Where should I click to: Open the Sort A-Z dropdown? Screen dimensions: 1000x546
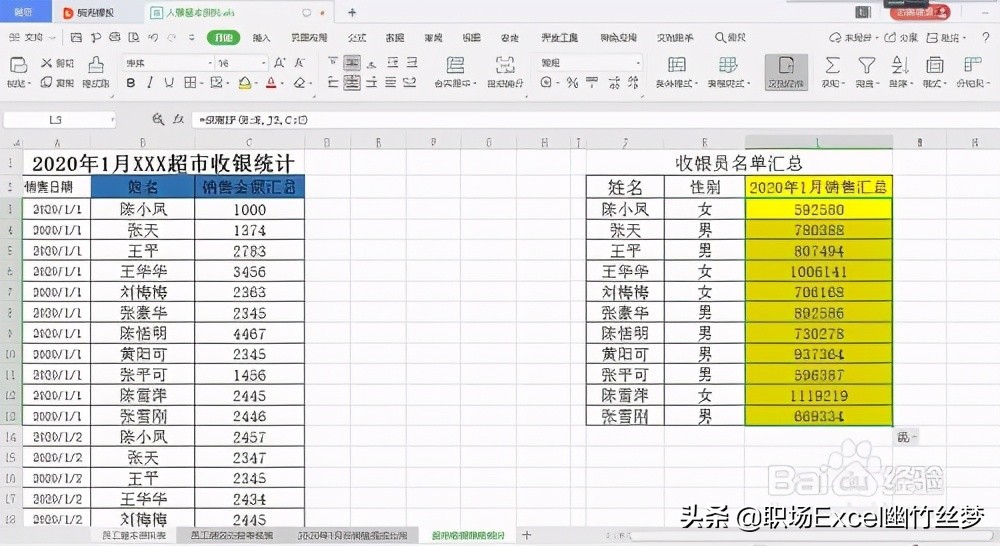coord(900,71)
